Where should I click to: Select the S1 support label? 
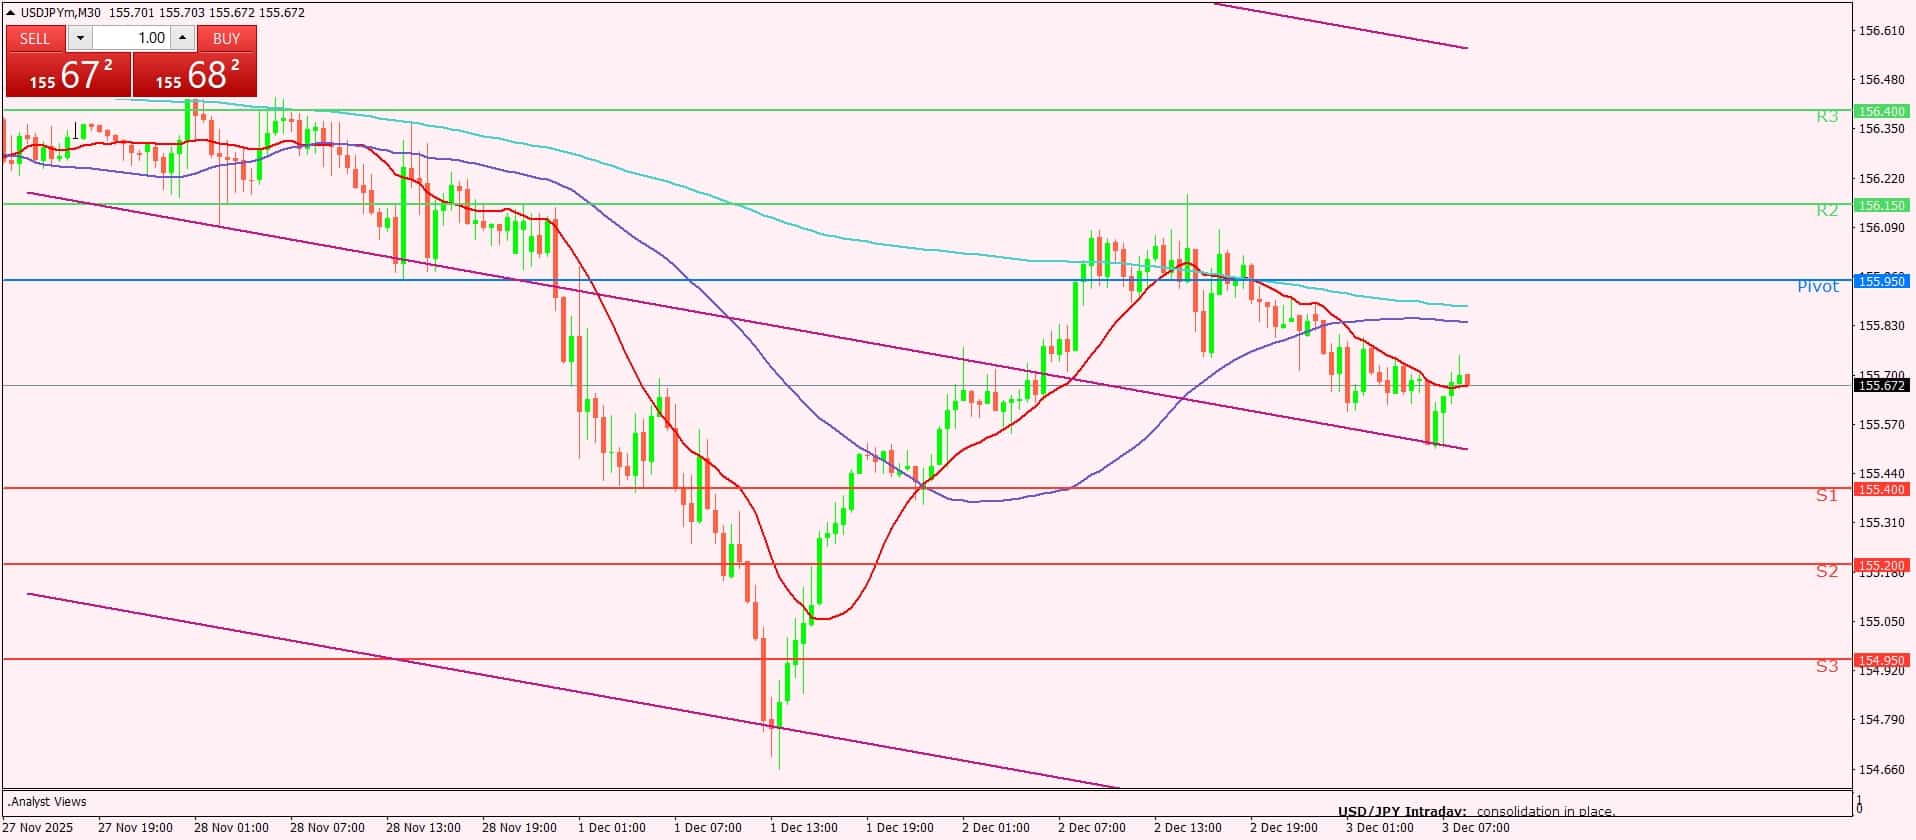point(1827,495)
